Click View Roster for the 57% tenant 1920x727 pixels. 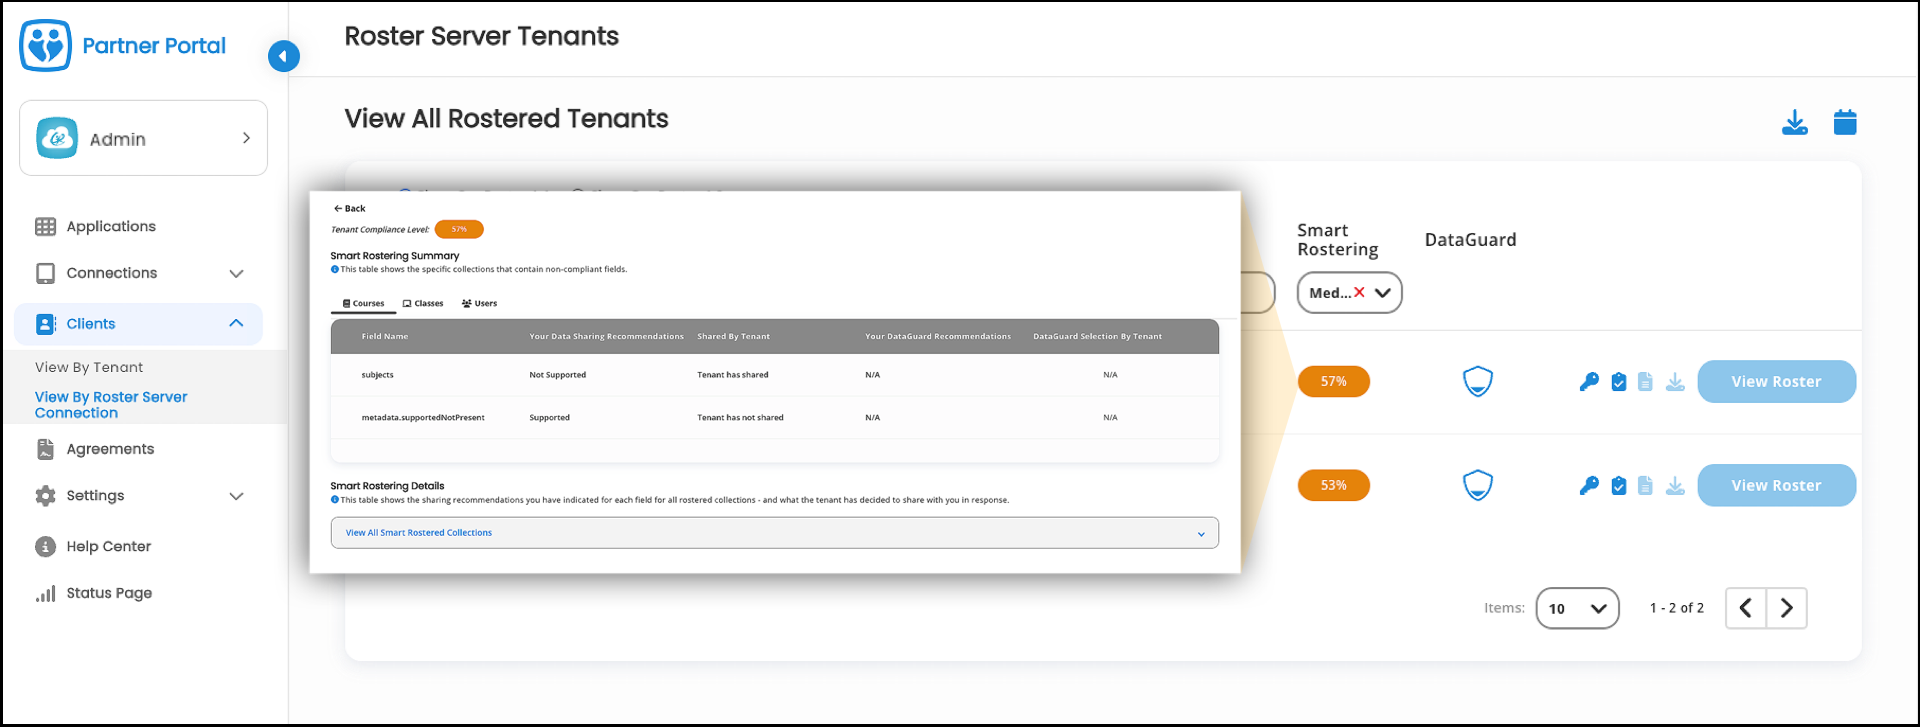(x=1776, y=382)
